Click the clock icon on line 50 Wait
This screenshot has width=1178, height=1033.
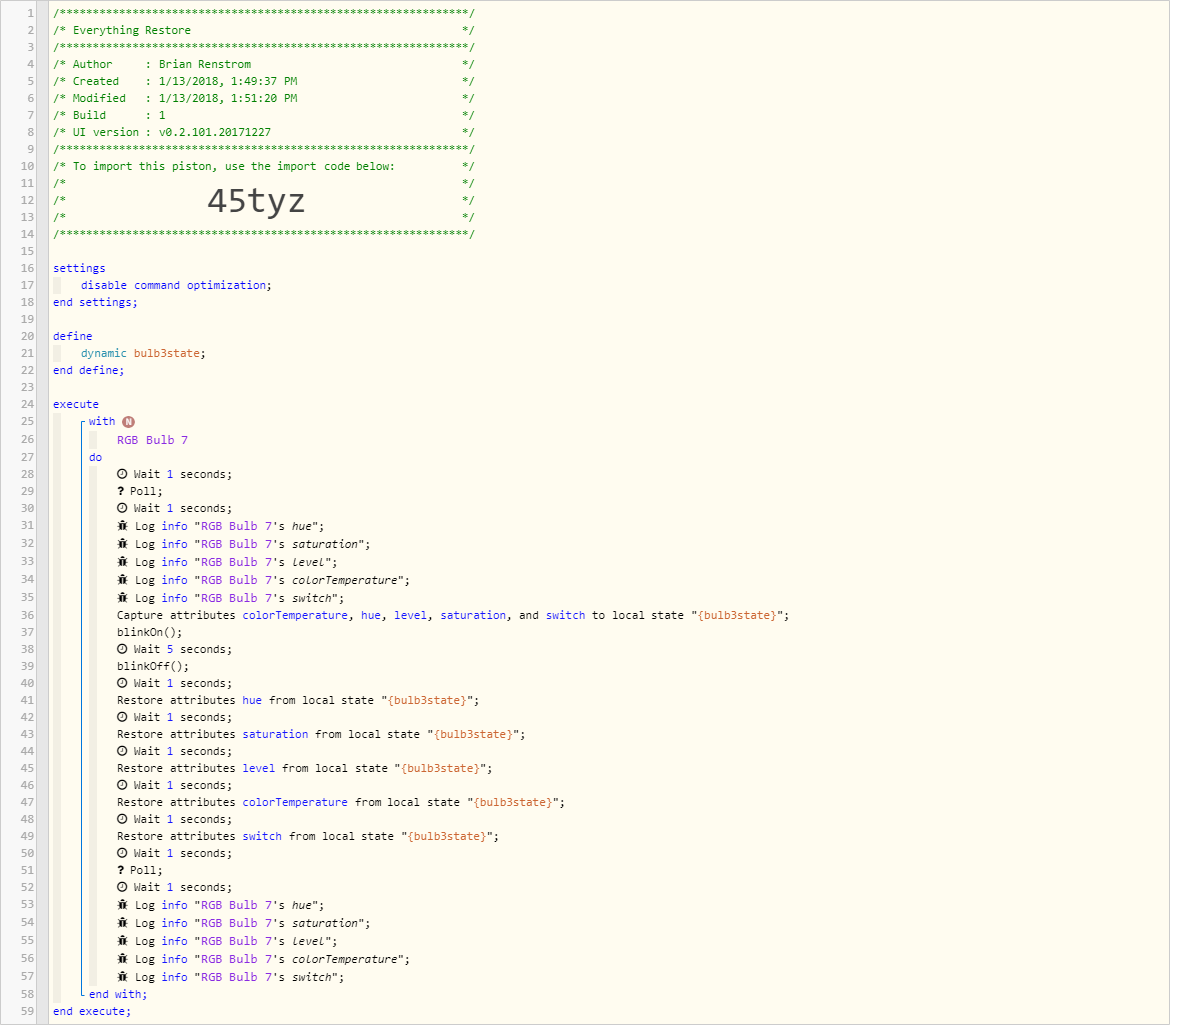tap(122, 853)
